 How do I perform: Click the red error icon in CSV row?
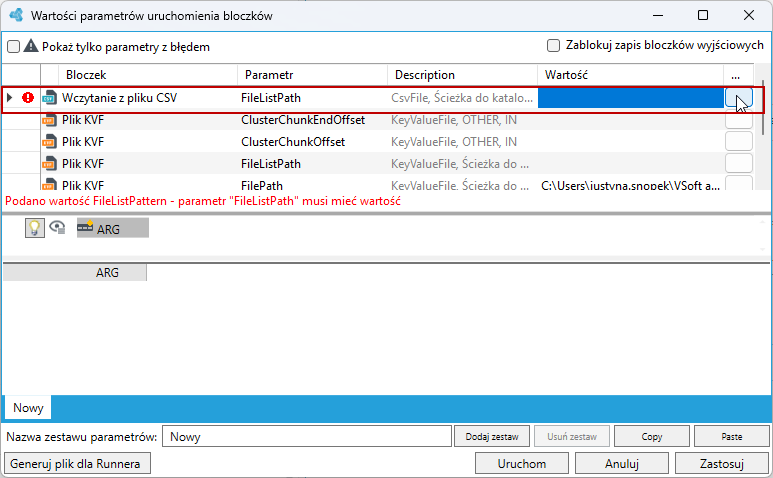coord(28,98)
